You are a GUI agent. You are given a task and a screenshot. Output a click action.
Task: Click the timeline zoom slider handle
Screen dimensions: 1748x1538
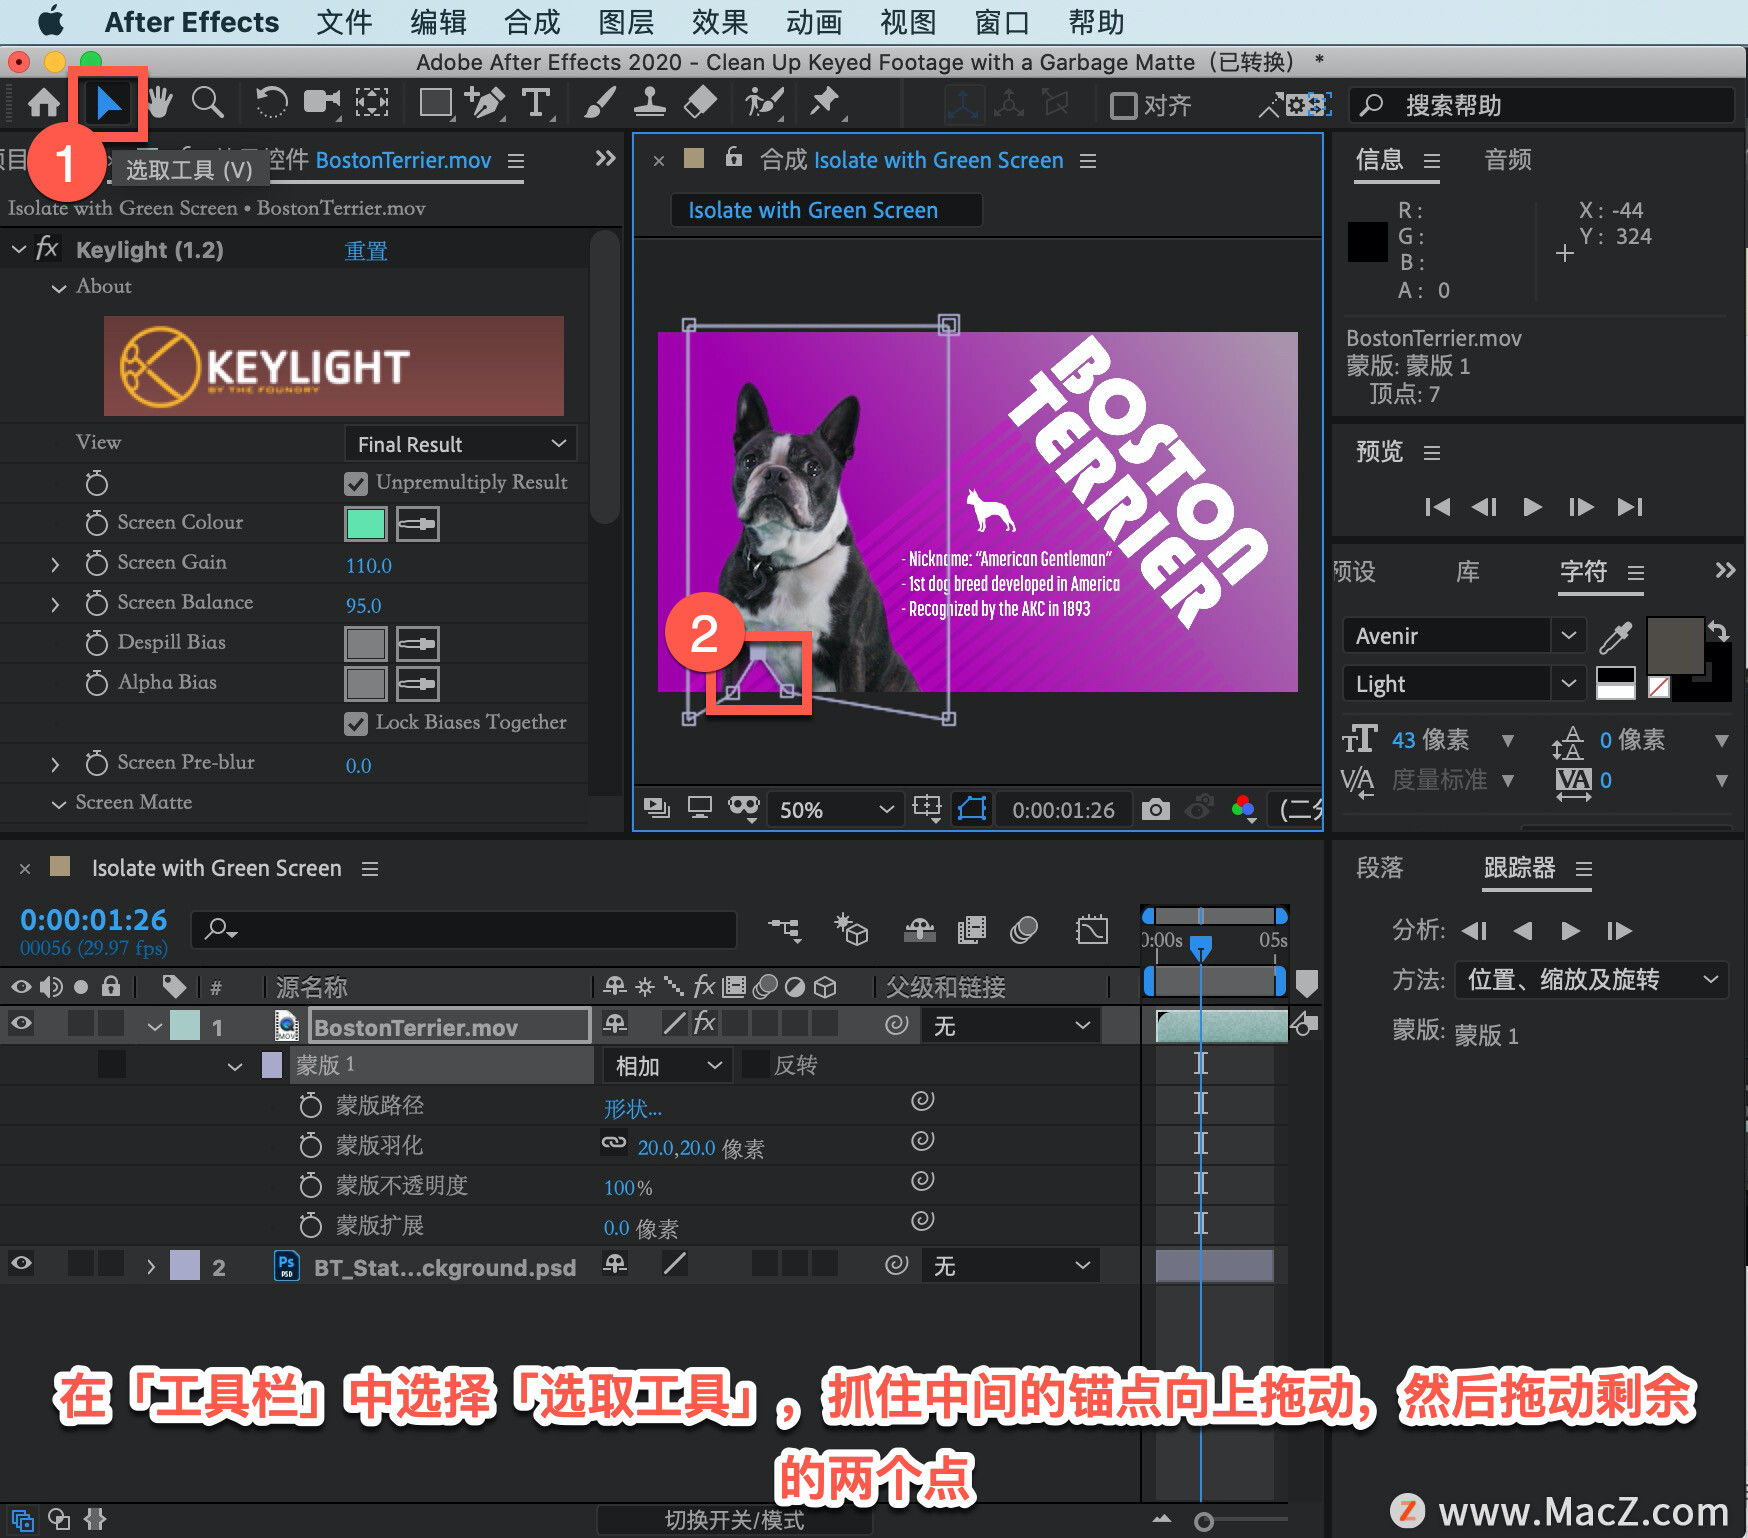[x=1204, y=1522]
